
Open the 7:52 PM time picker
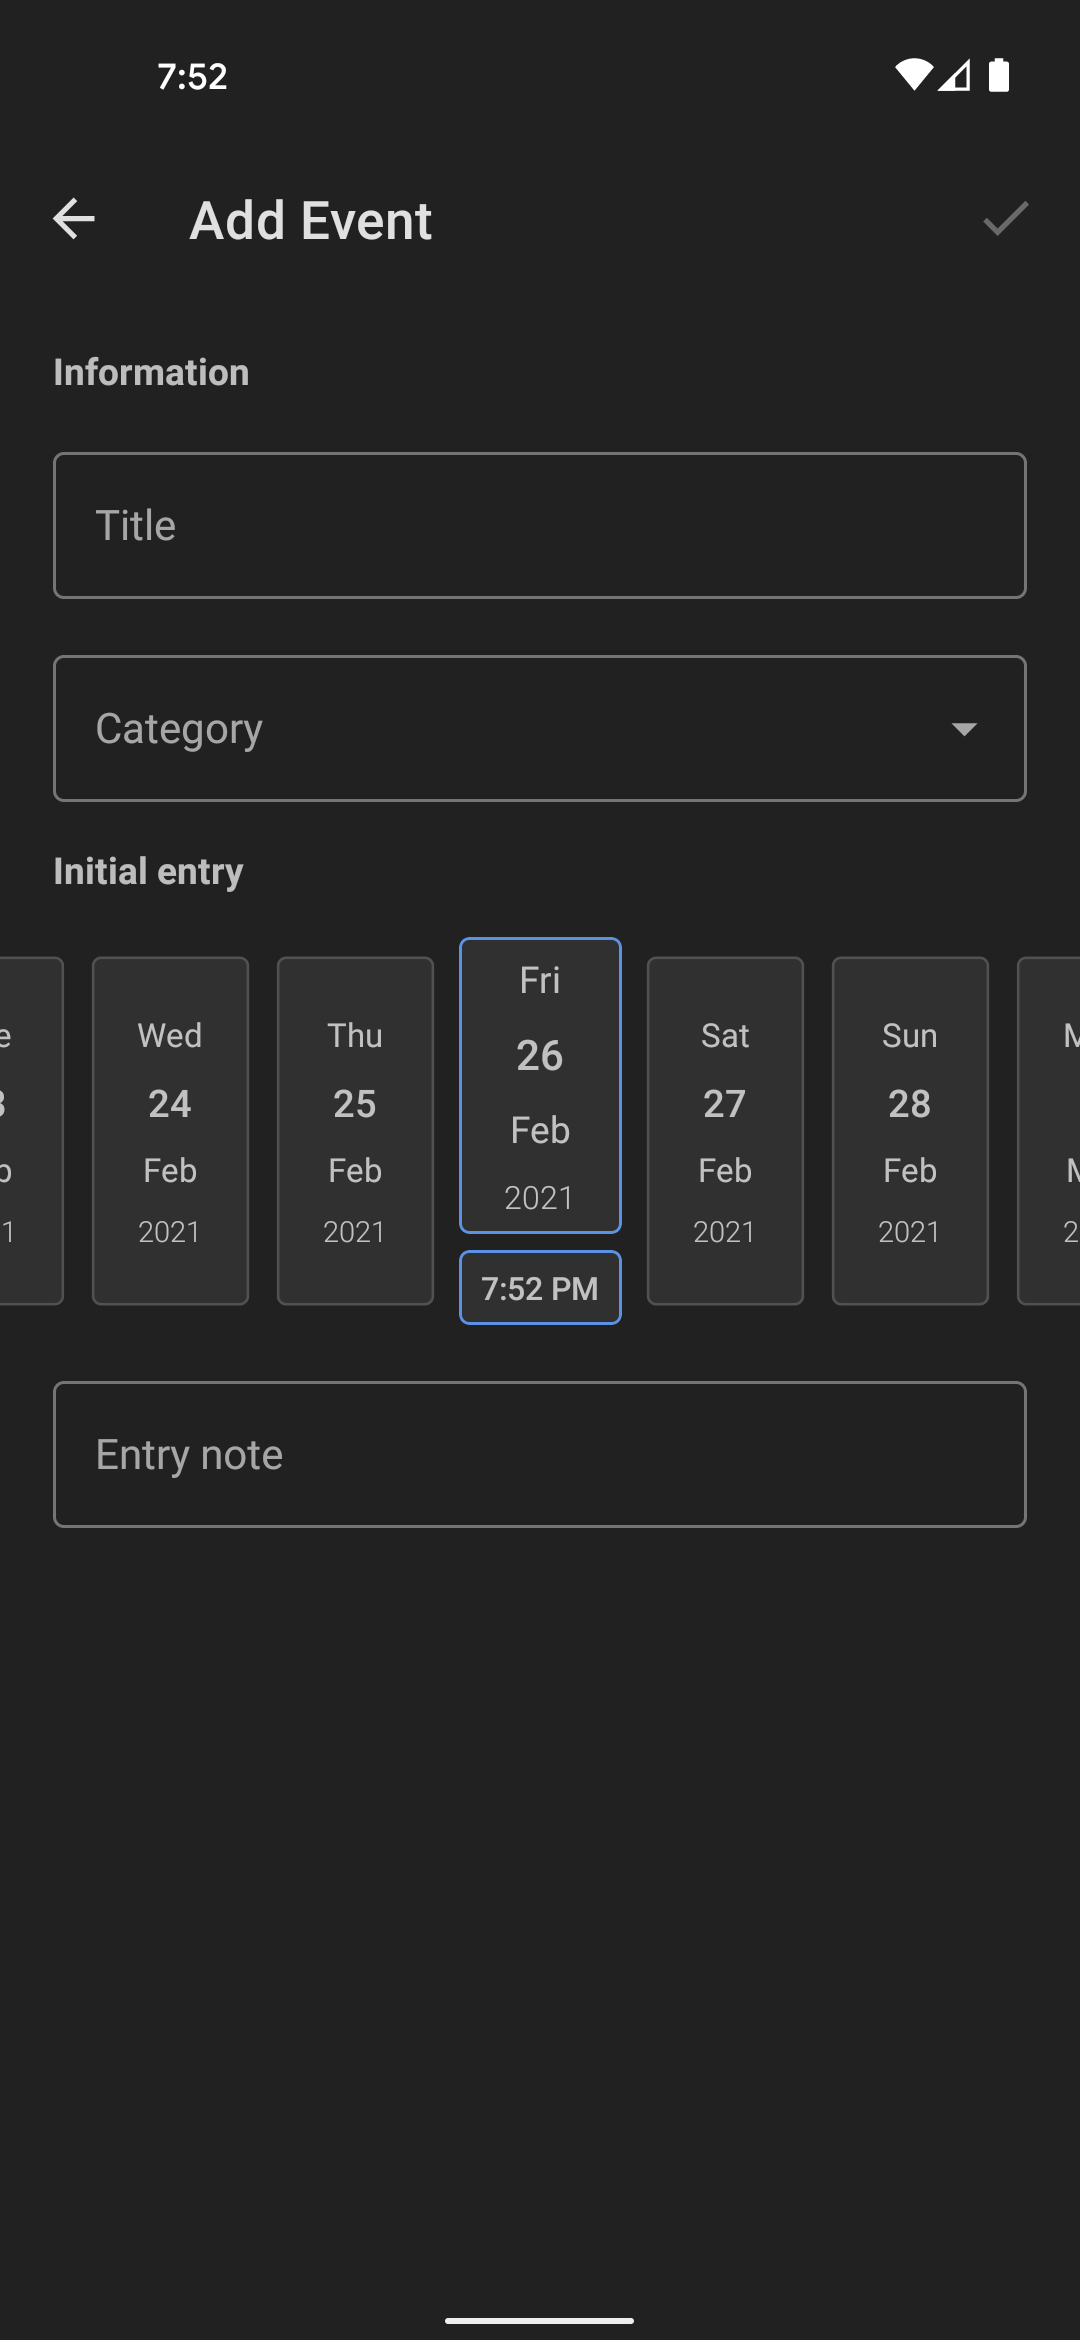pos(540,1287)
